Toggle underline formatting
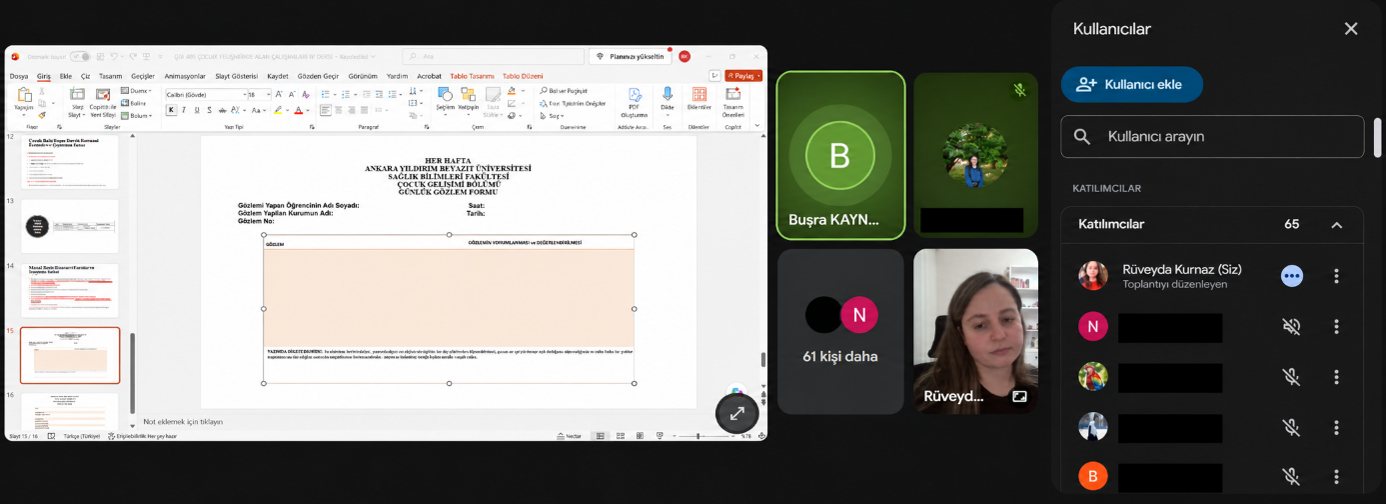The height and width of the screenshot is (504, 1386). click(x=197, y=110)
